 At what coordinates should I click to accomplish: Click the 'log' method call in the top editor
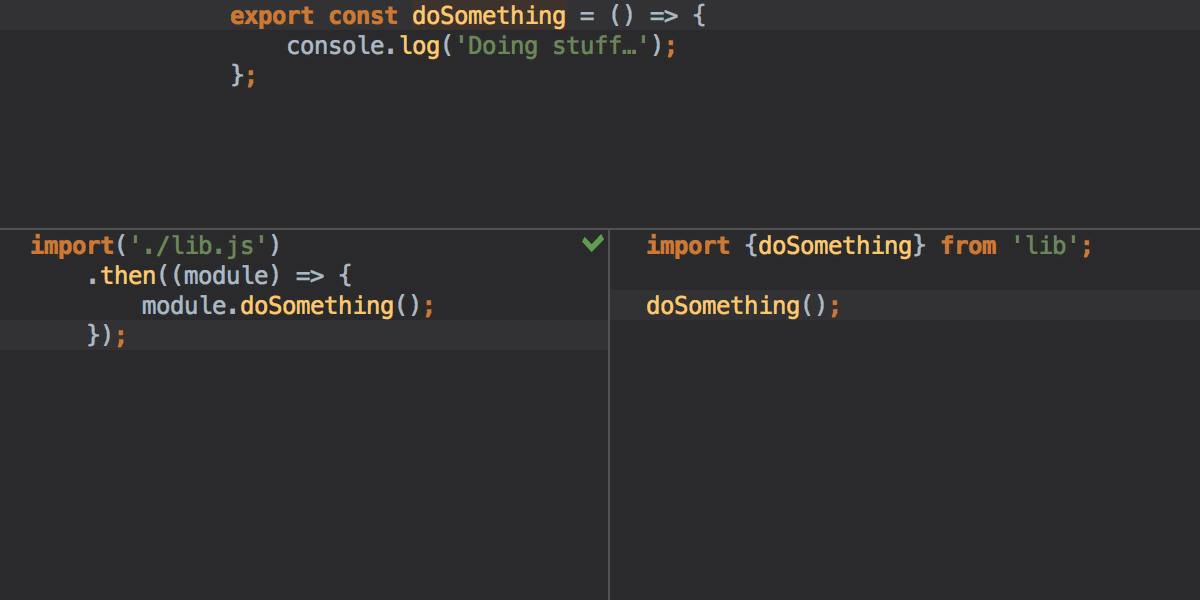tap(419, 46)
